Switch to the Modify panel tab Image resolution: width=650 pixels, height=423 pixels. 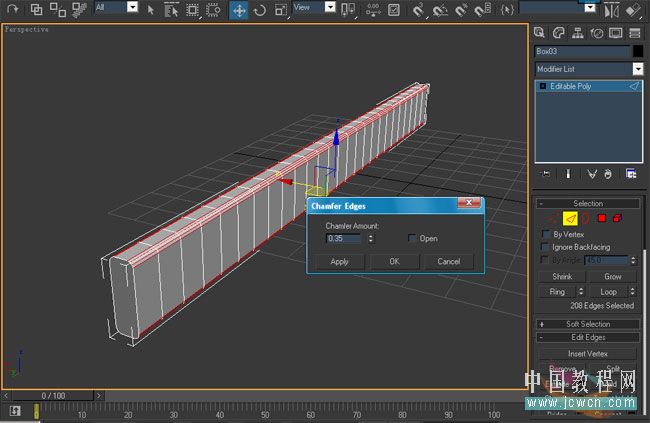[559, 33]
